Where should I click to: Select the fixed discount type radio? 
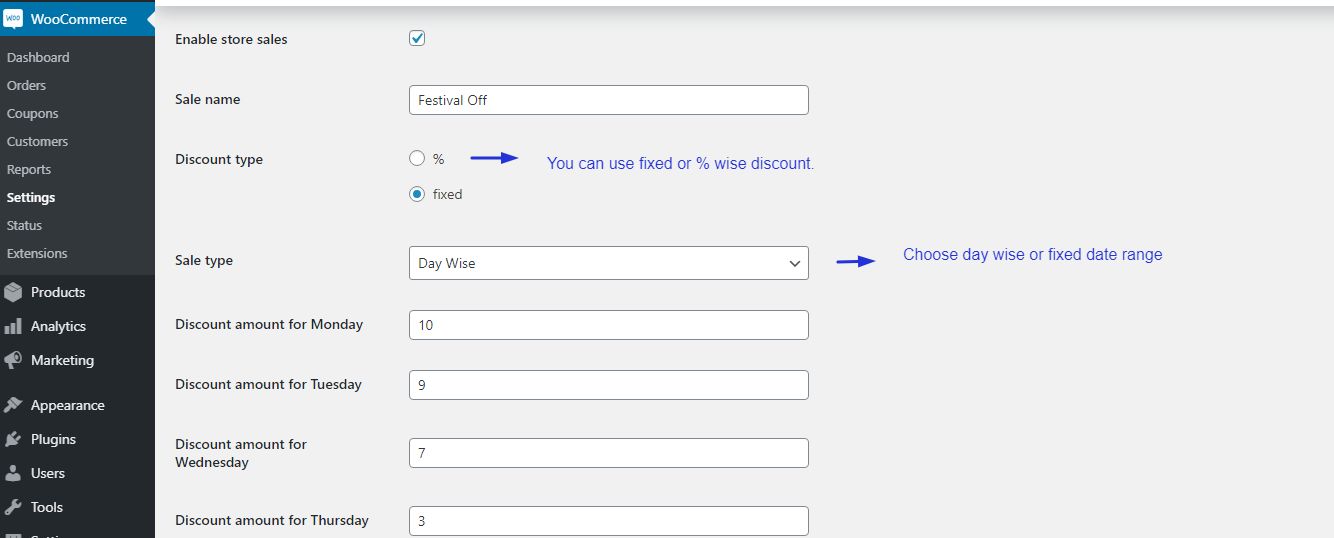(x=417, y=194)
